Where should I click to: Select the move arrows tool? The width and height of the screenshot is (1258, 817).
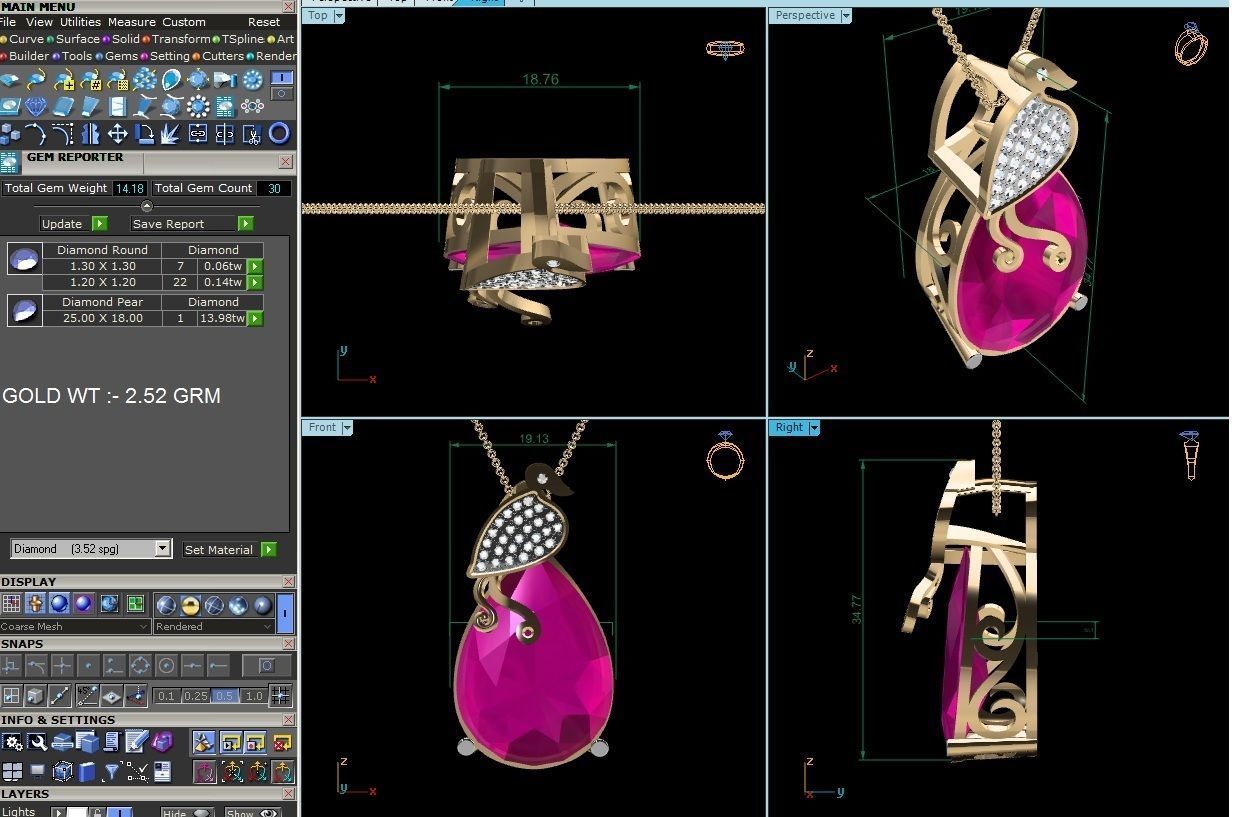point(117,134)
